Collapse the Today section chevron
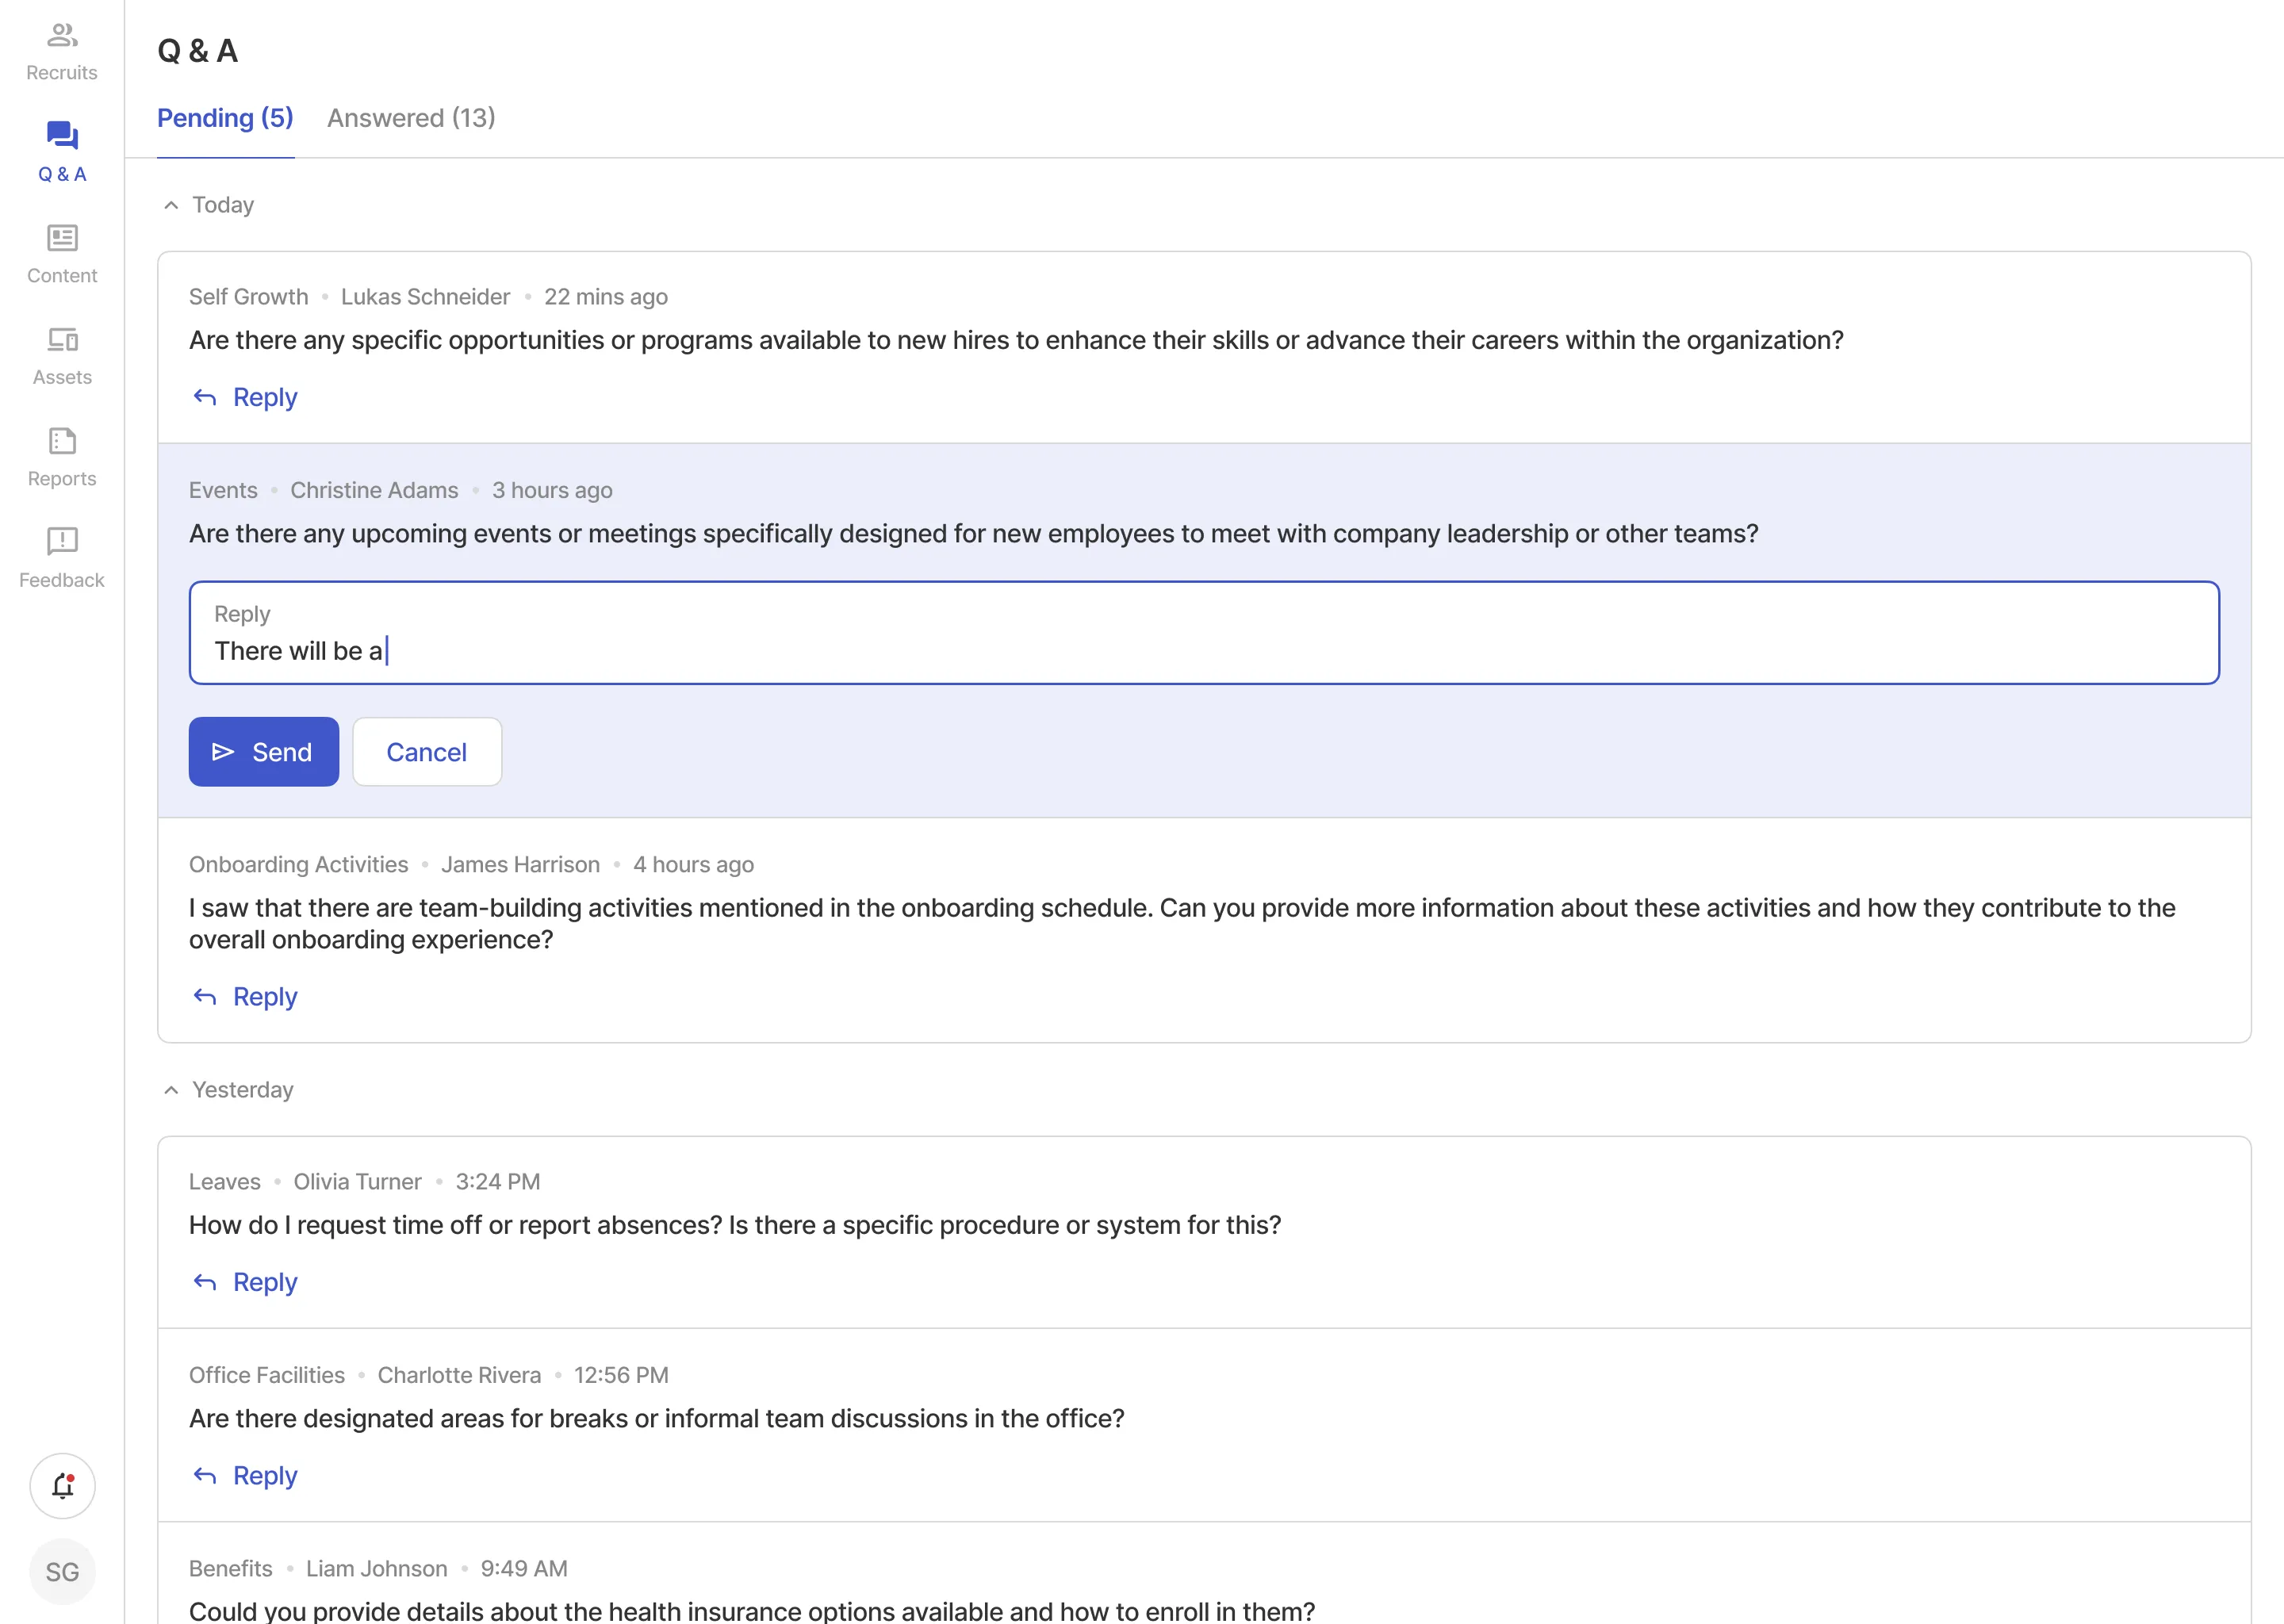Viewport: 2284px width, 1624px height. pyautogui.click(x=171, y=205)
